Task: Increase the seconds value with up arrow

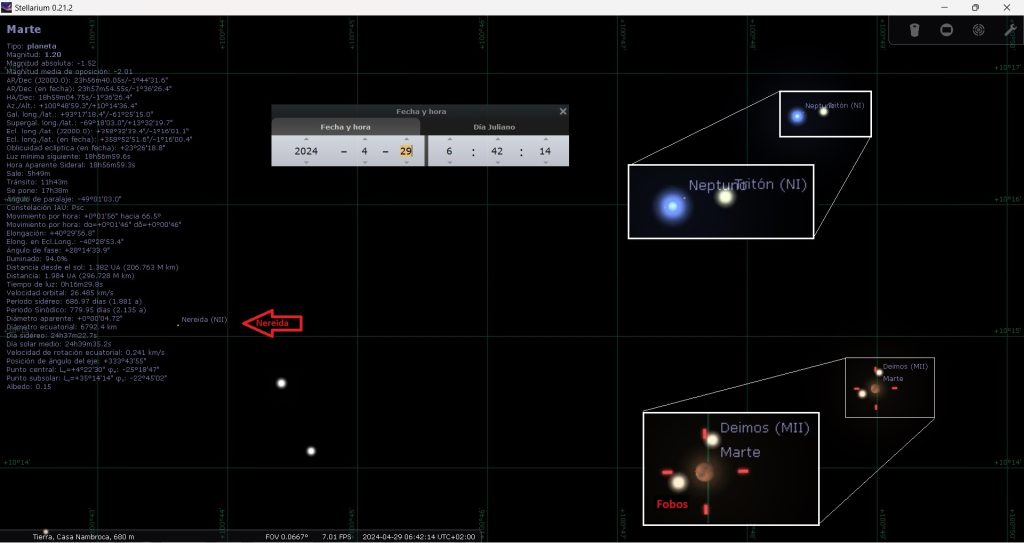Action: pyautogui.click(x=545, y=139)
